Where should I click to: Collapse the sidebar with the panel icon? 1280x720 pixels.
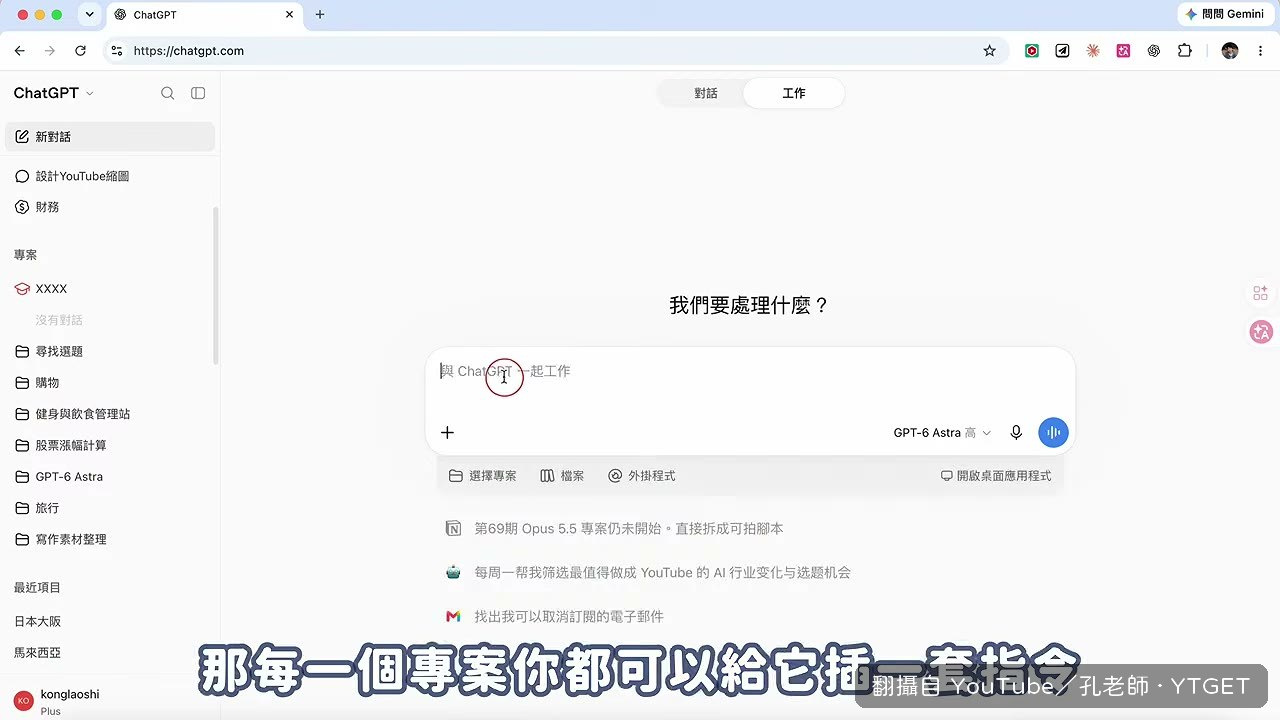(198, 93)
